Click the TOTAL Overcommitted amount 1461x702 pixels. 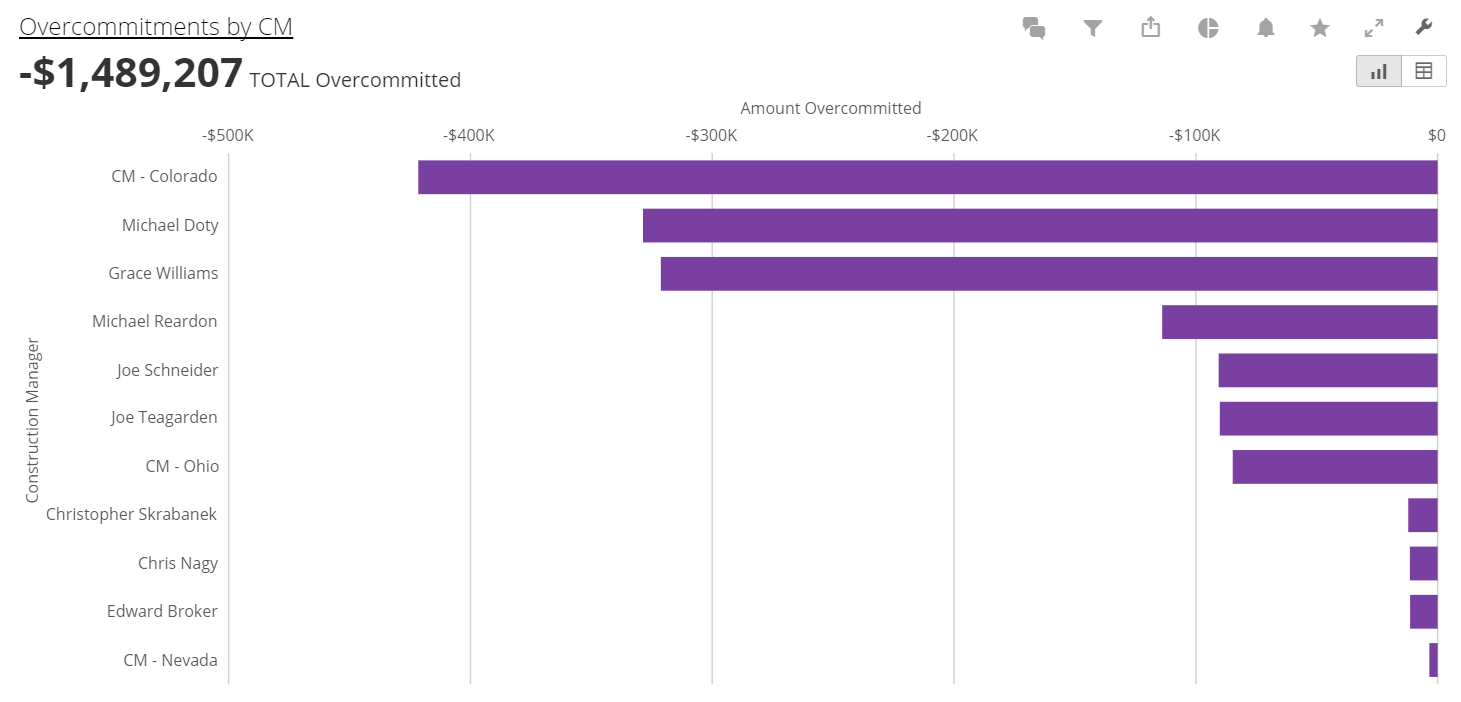click(130, 72)
